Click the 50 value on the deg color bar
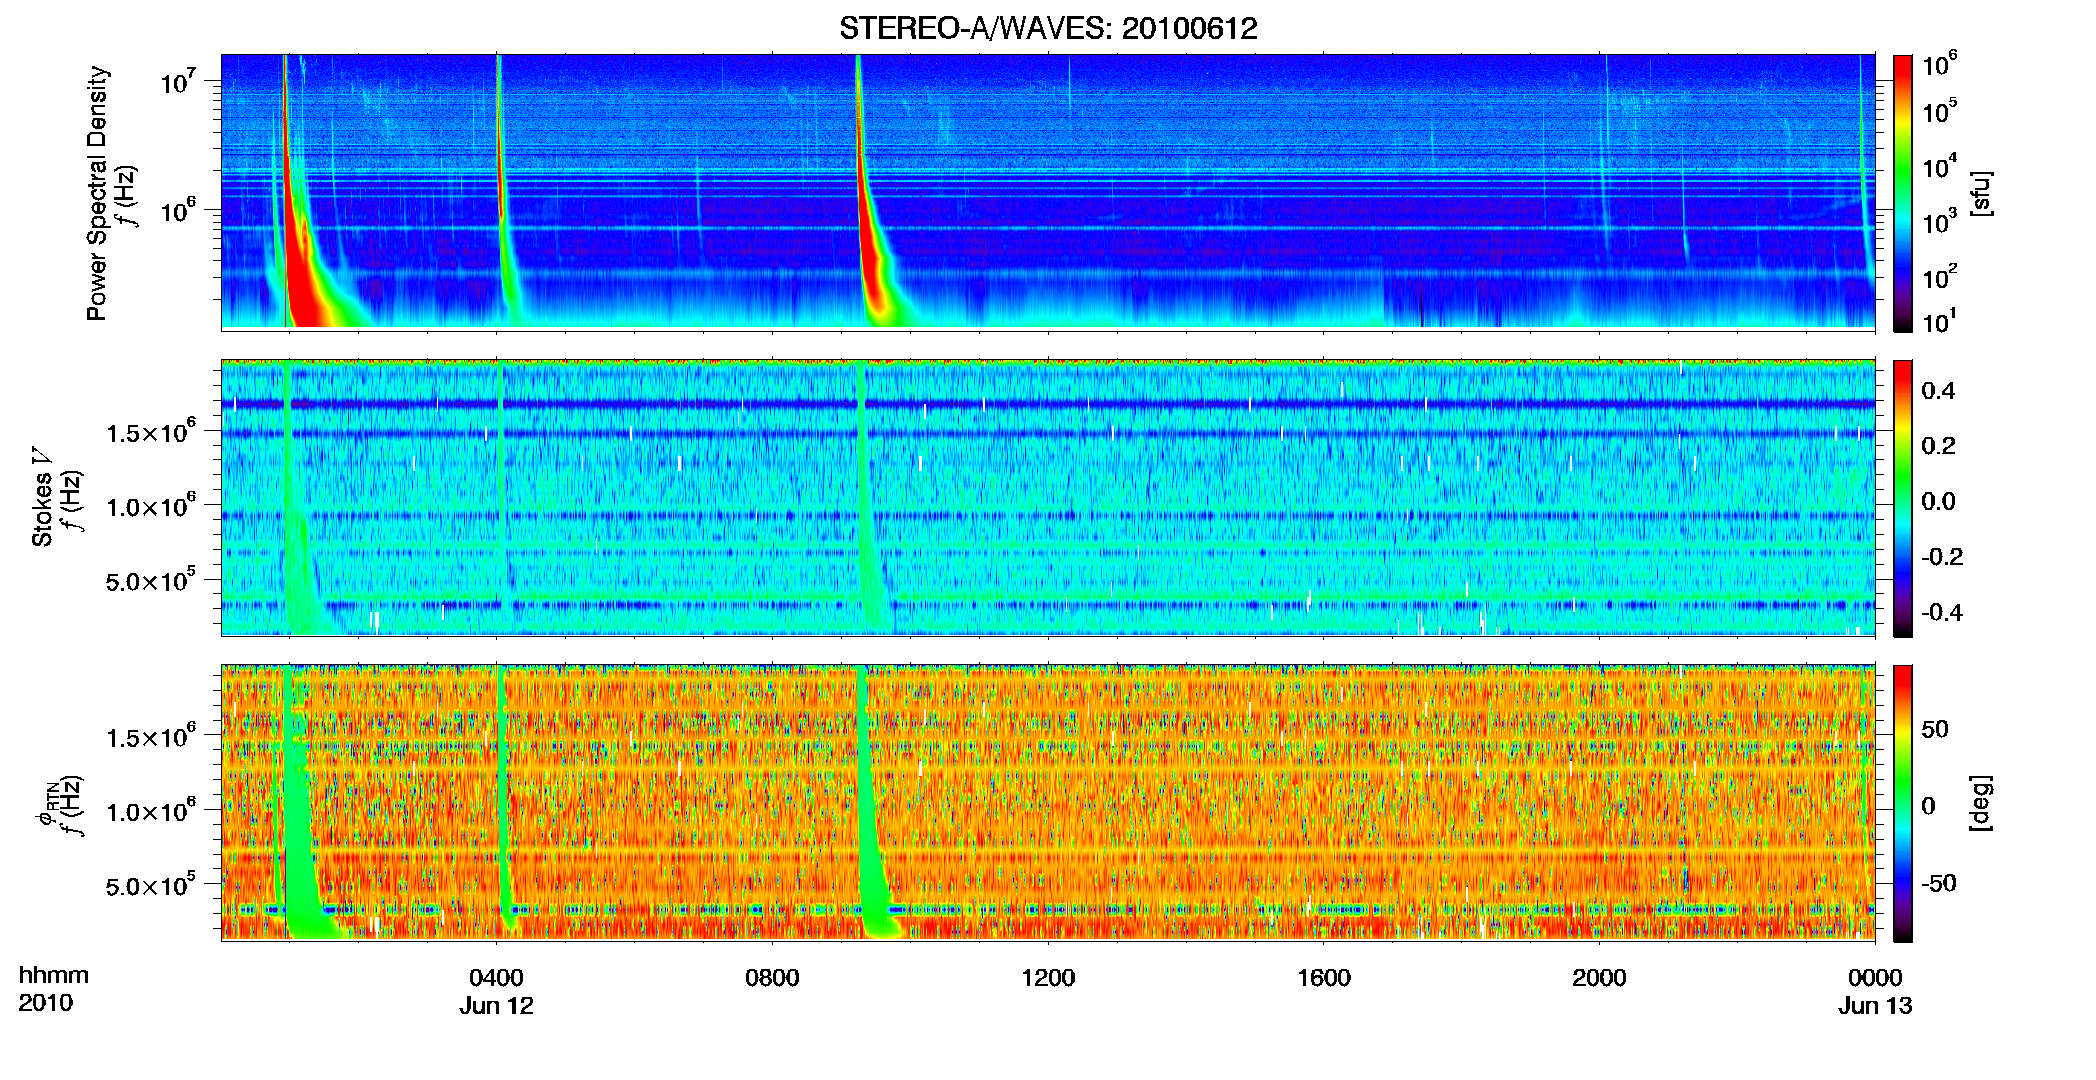 [x=1935, y=729]
